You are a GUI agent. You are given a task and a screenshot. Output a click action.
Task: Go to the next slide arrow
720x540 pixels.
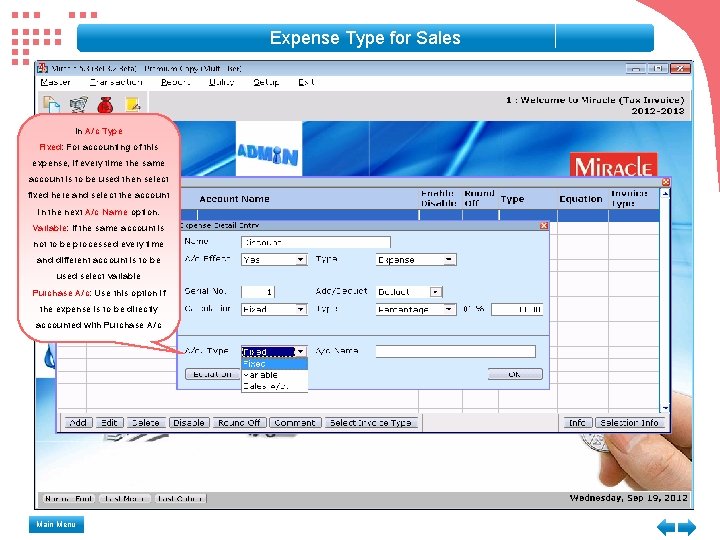(x=687, y=527)
